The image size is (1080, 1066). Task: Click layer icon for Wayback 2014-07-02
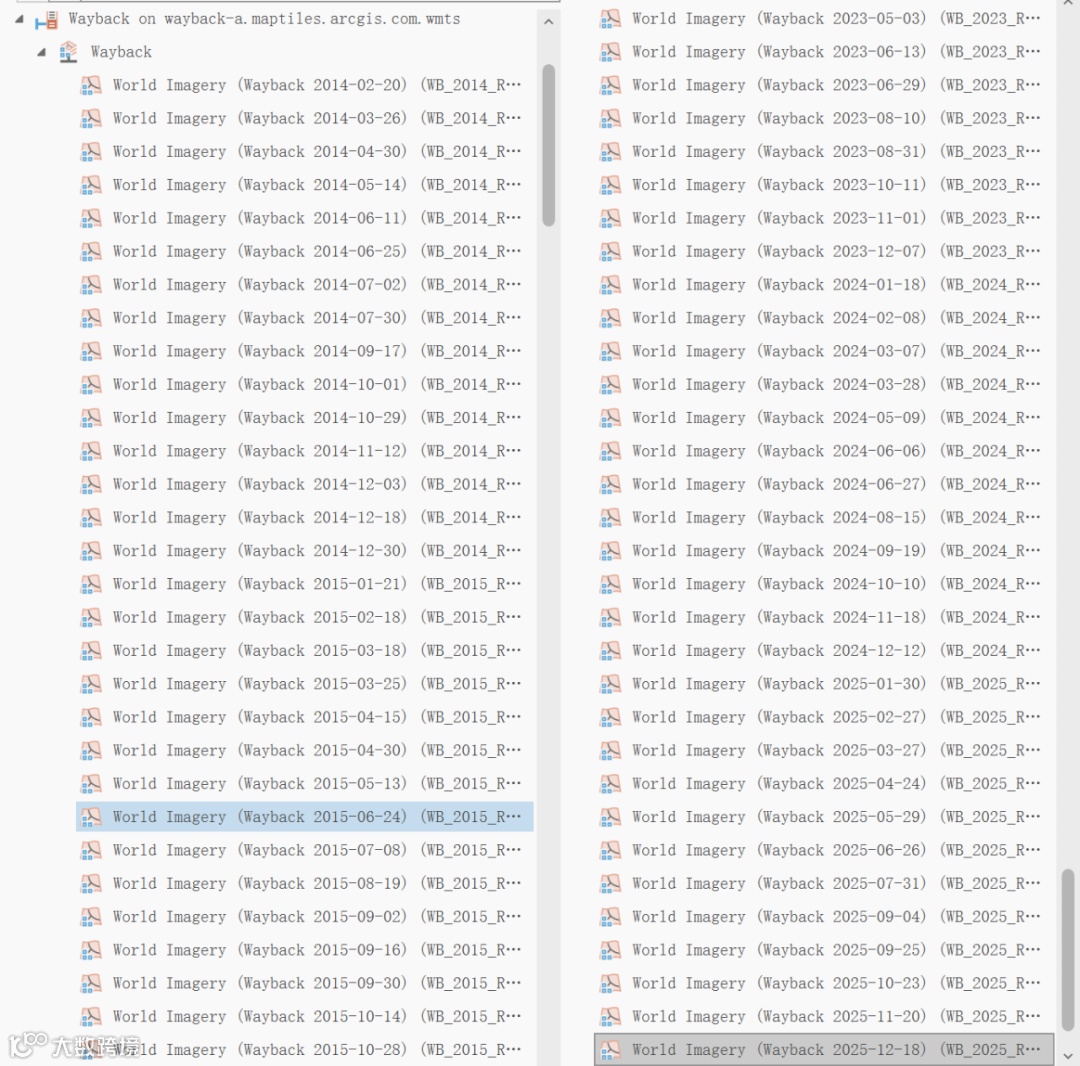point(91,285)
